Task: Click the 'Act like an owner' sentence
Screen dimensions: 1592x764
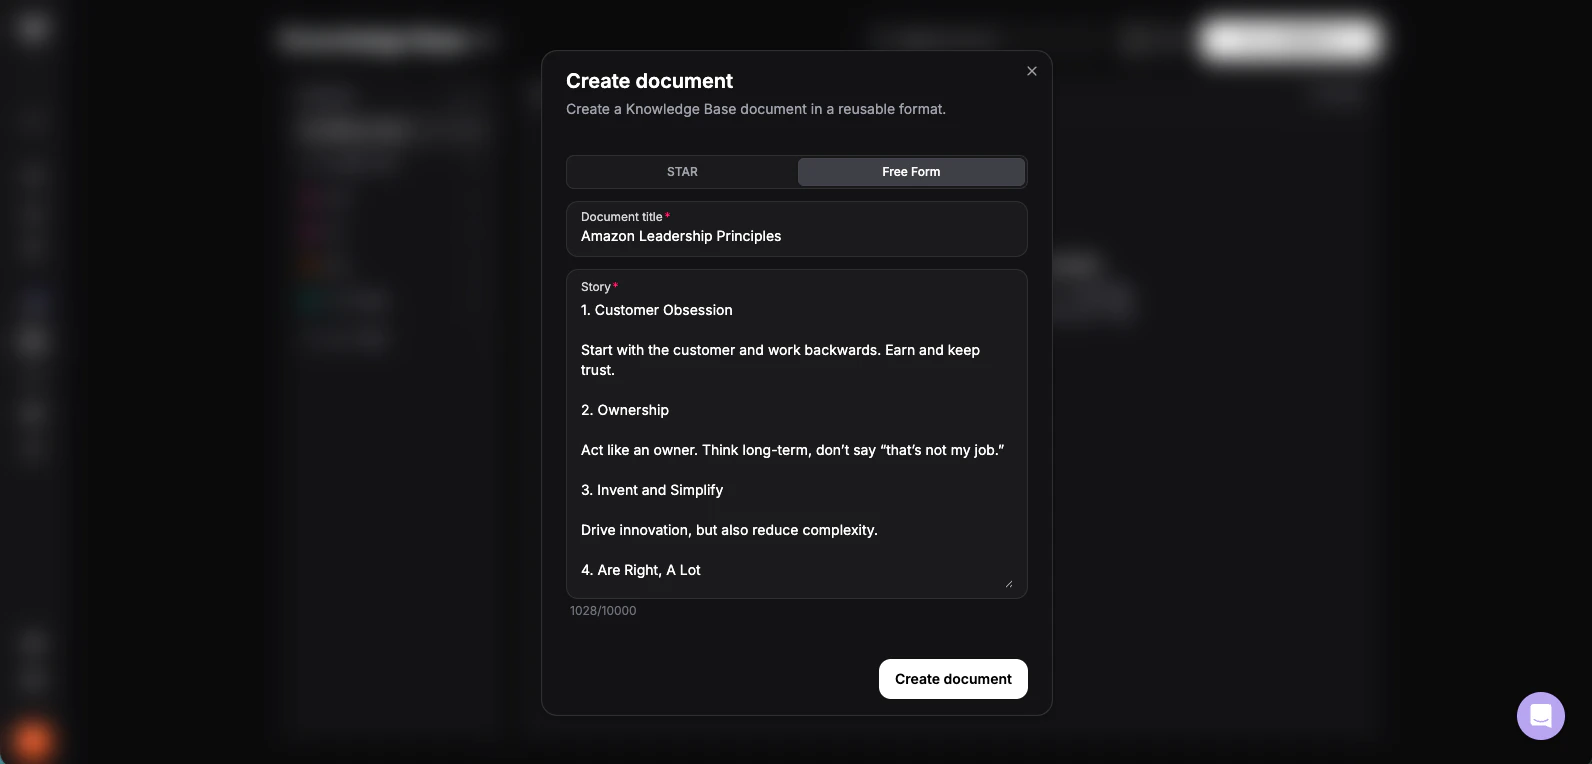Action: point(792,450)
